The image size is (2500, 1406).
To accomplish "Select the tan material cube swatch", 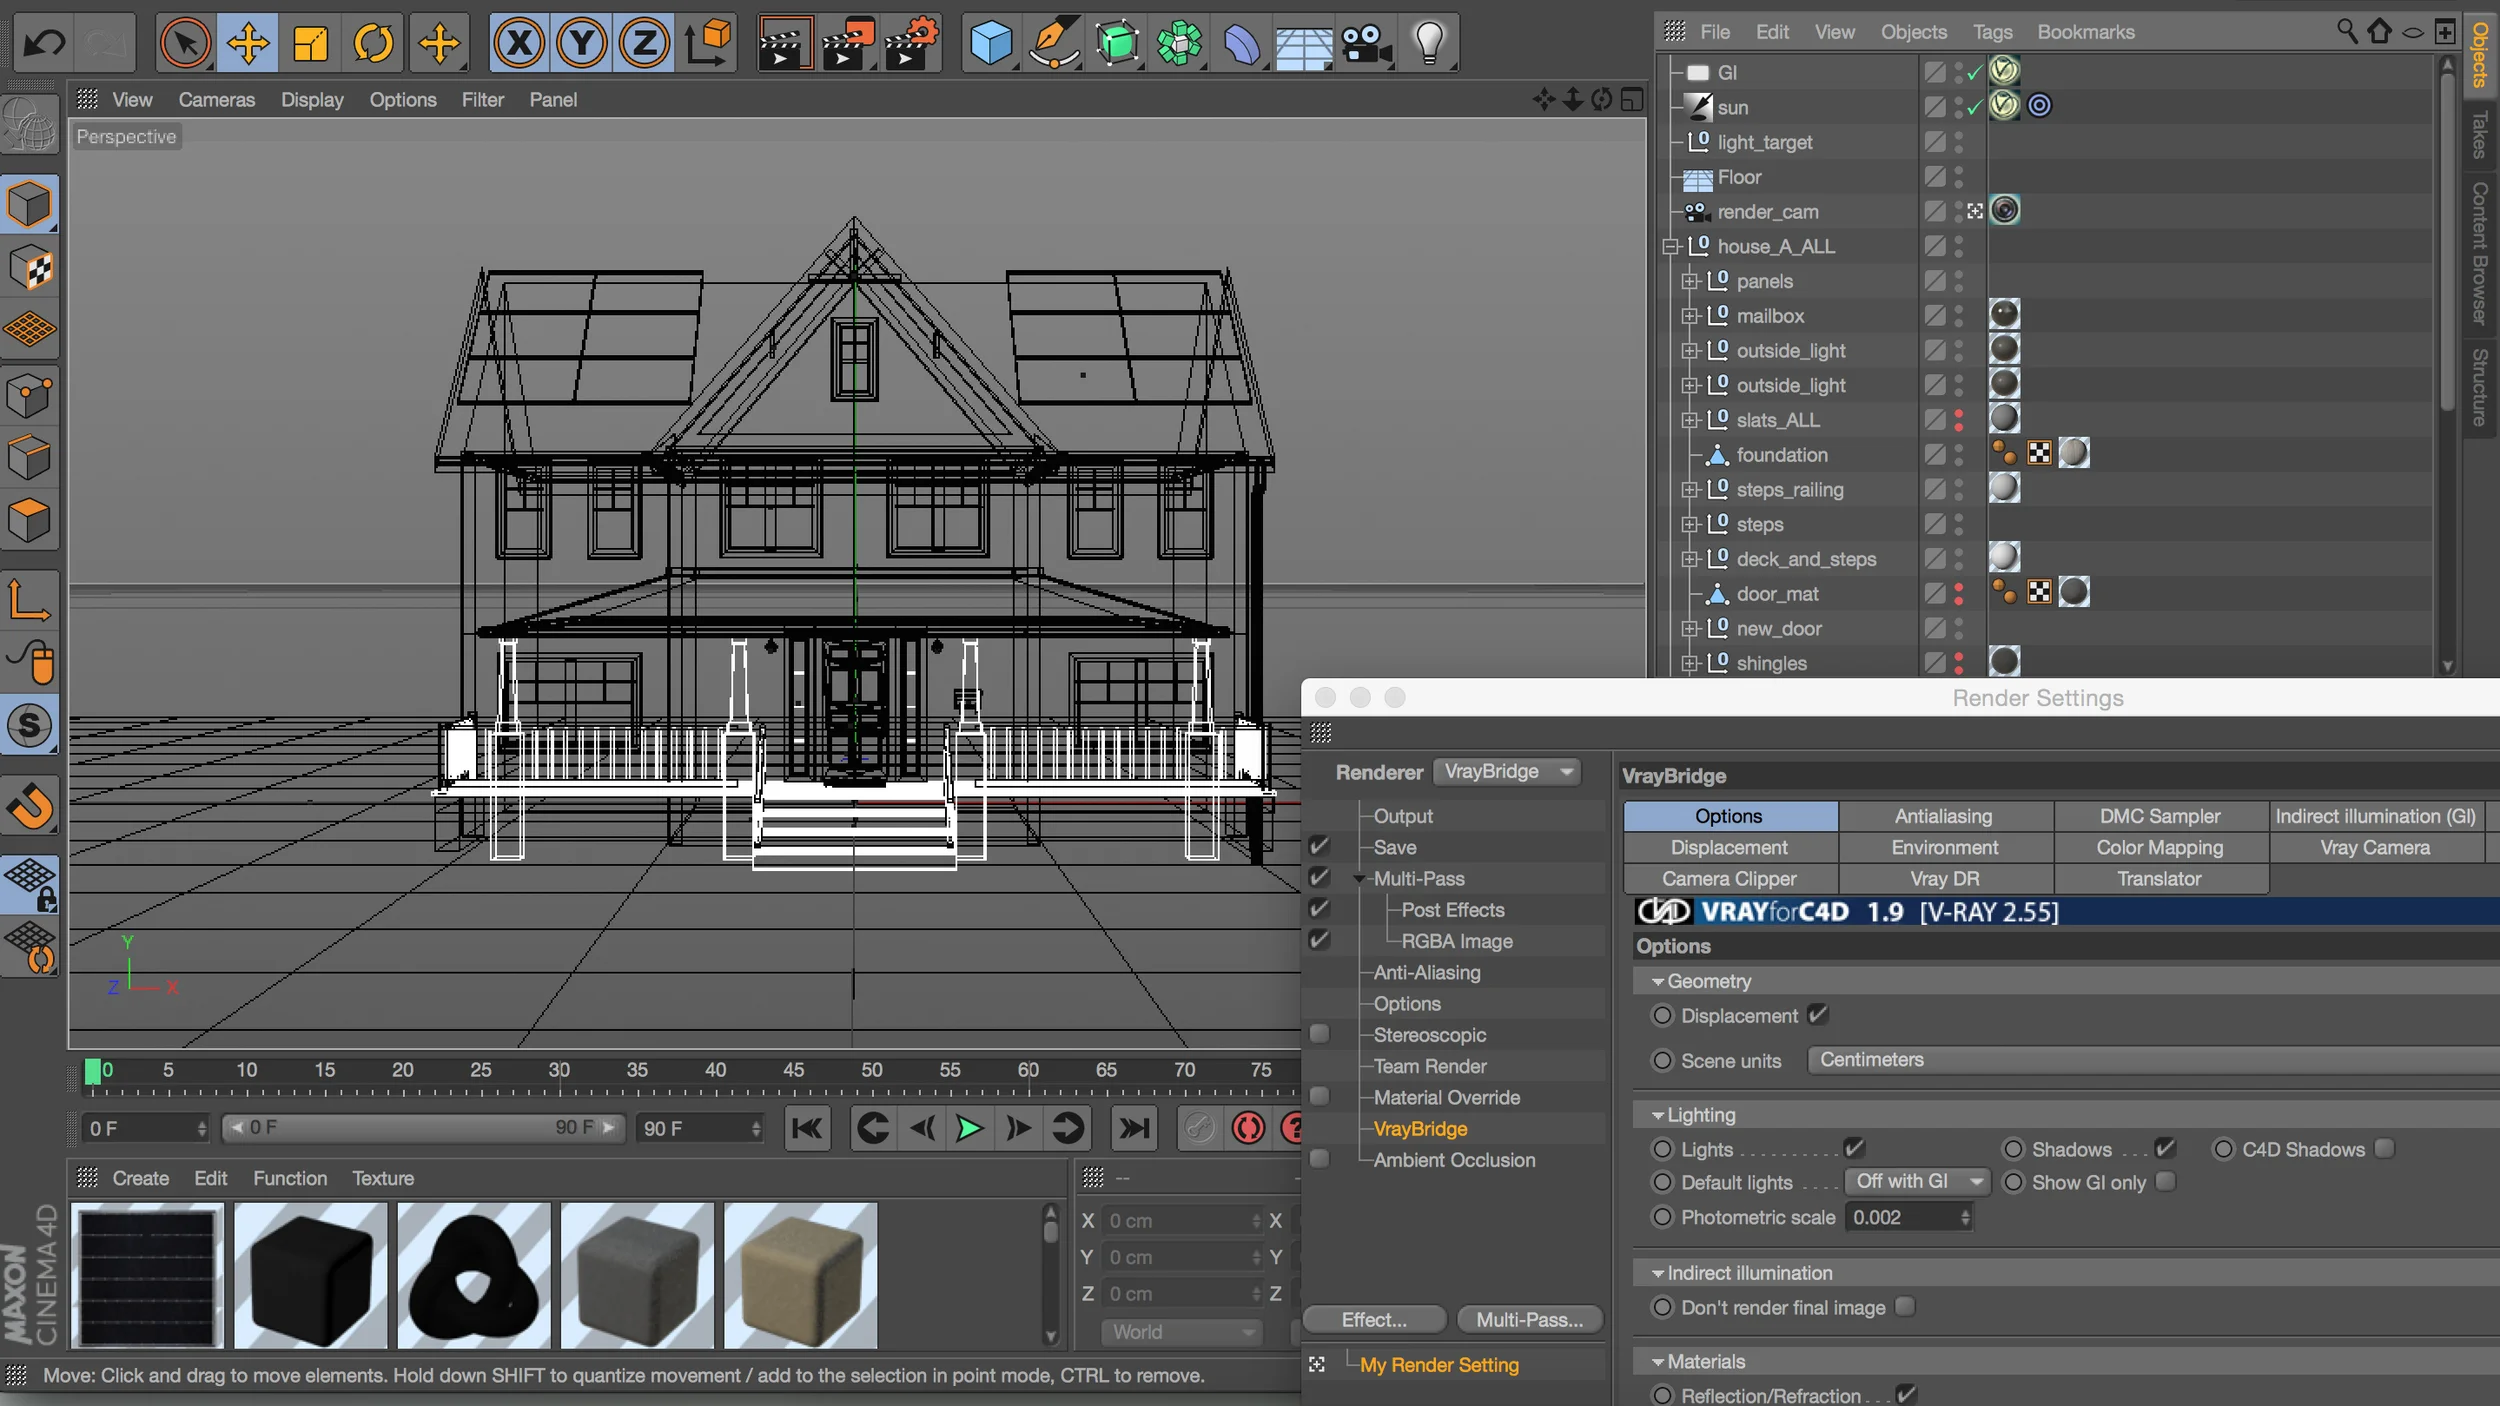I will [800, 1276].
